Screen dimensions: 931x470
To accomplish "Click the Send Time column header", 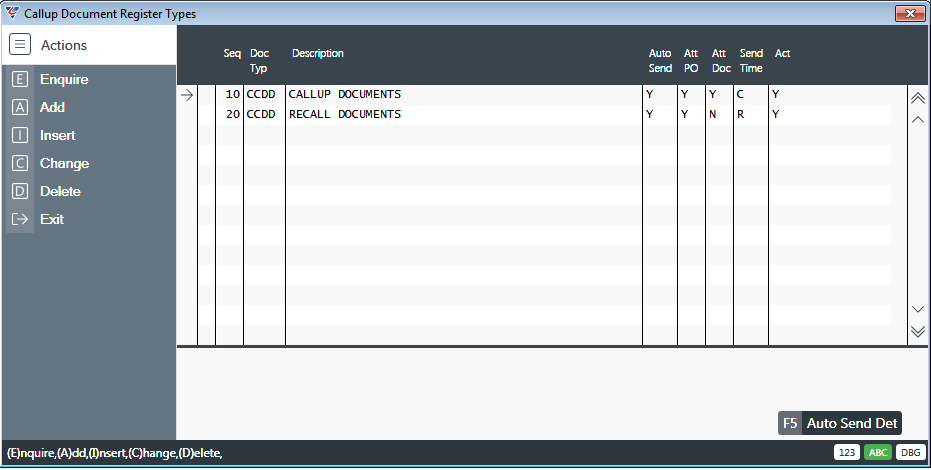I will click(x=751, y=61).
